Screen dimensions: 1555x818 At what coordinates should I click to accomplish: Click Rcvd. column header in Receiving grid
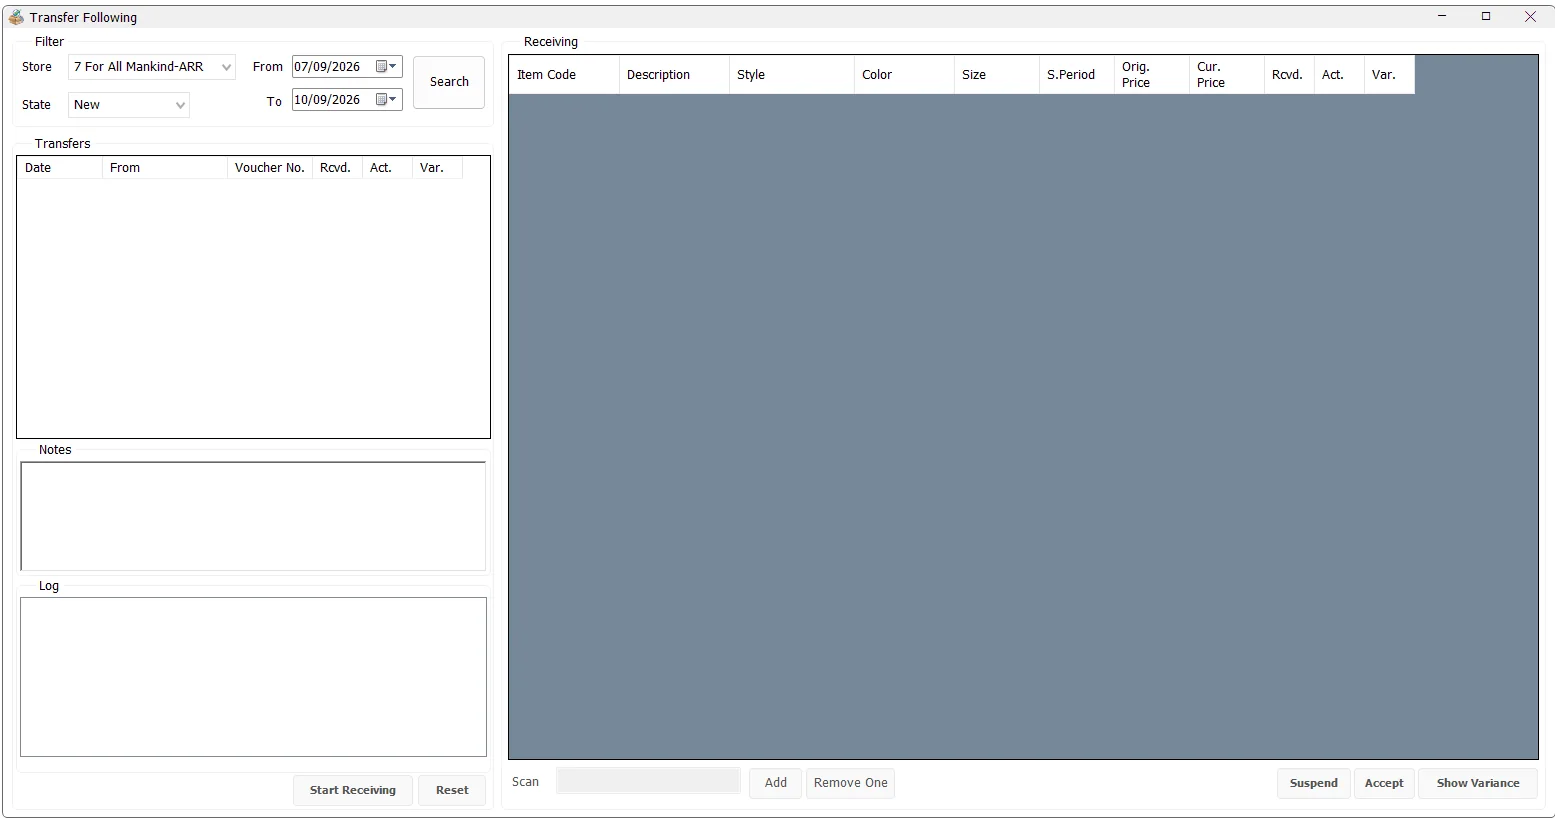[x=1289, y=75]
